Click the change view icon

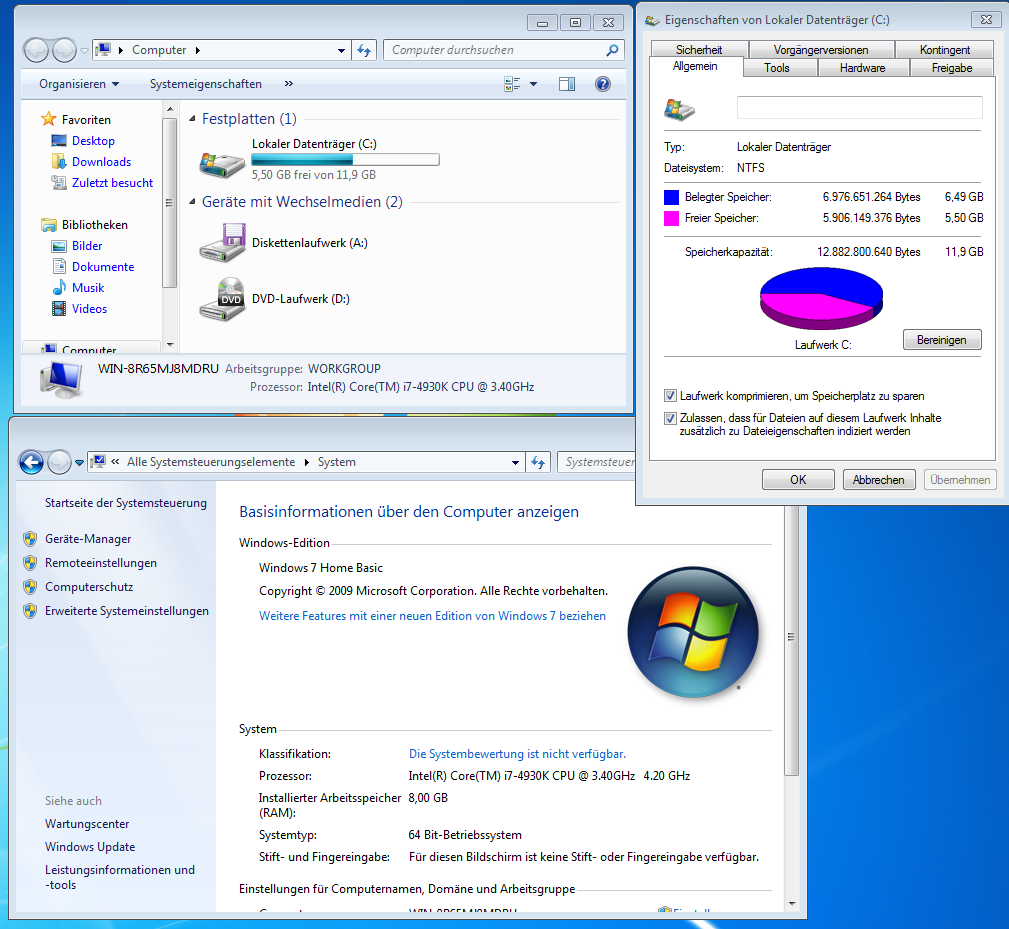512,84
